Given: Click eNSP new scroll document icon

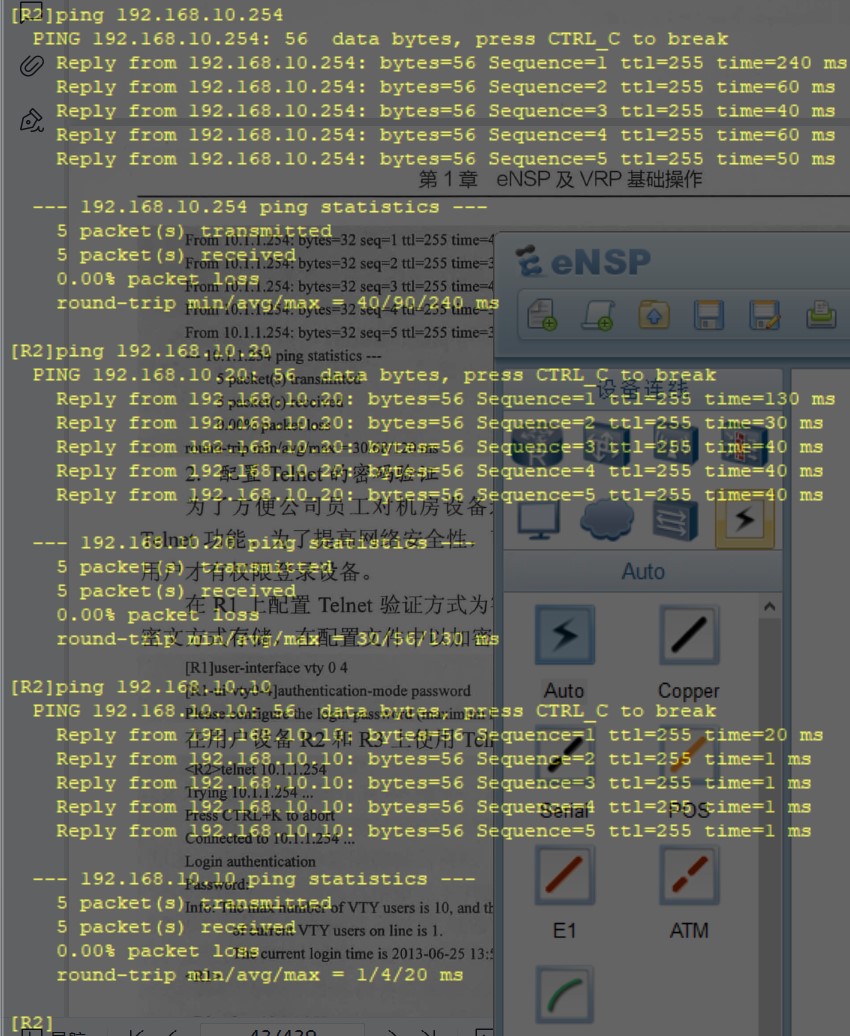Looking at the screenshot, I should pos(598,314).
